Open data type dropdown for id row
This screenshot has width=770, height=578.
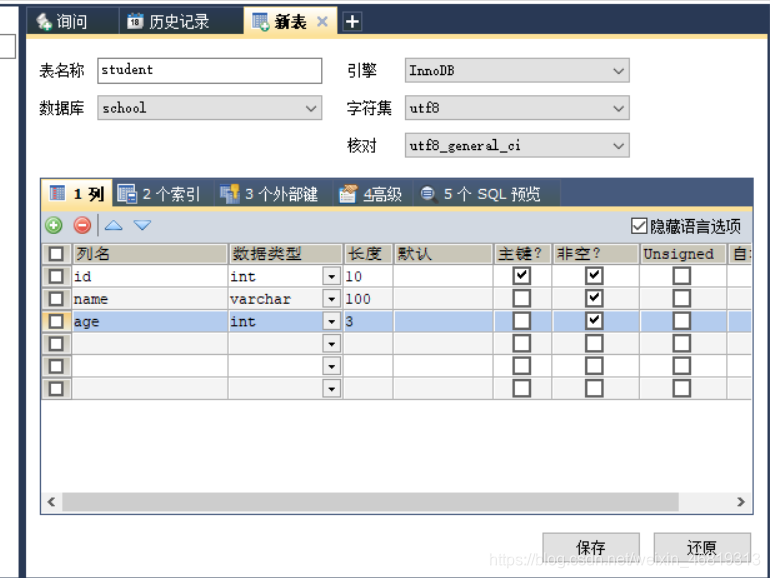pyautogui.click(x=332, y=276)
